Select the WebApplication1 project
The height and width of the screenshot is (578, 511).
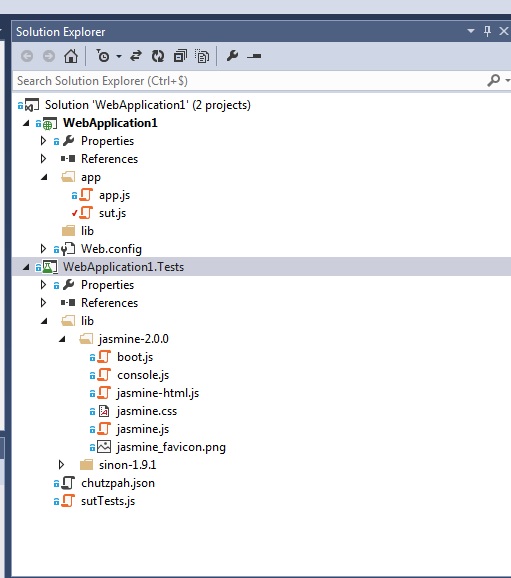click(x=110, y=123)
